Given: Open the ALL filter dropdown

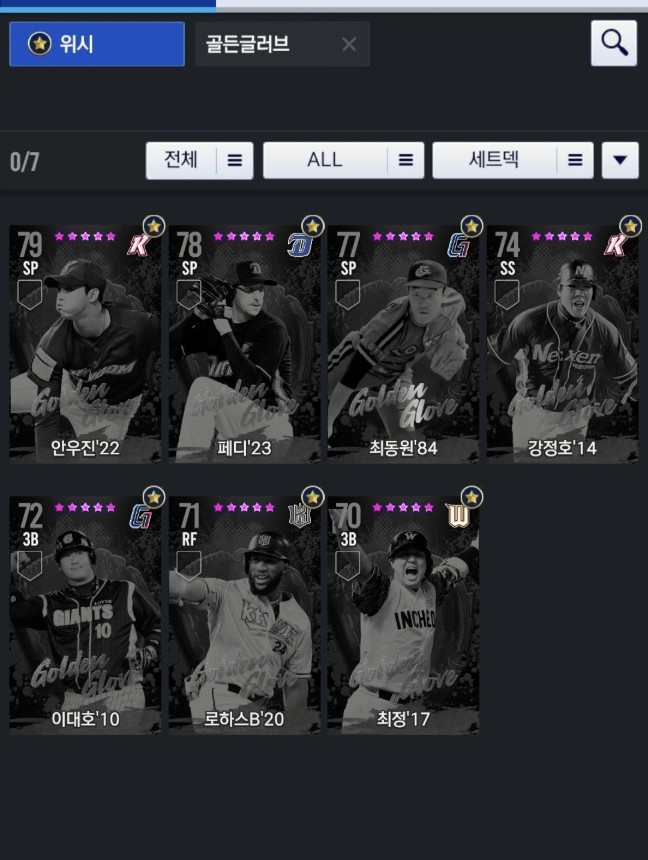Looking at the screenshot, I should click(343, 160).
